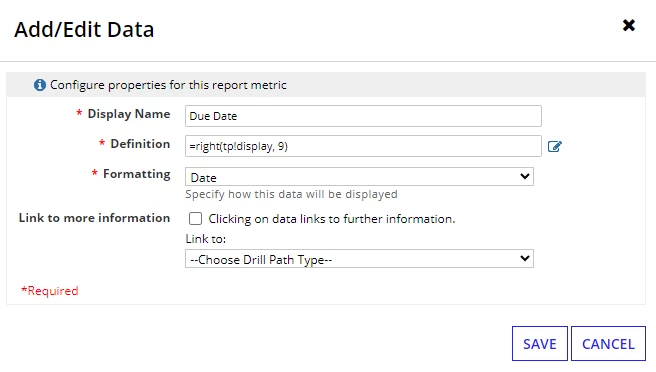Click the Definition field label
Viewport: 656px width, 372px height.
pyautogui.click(x=140, y=144)
